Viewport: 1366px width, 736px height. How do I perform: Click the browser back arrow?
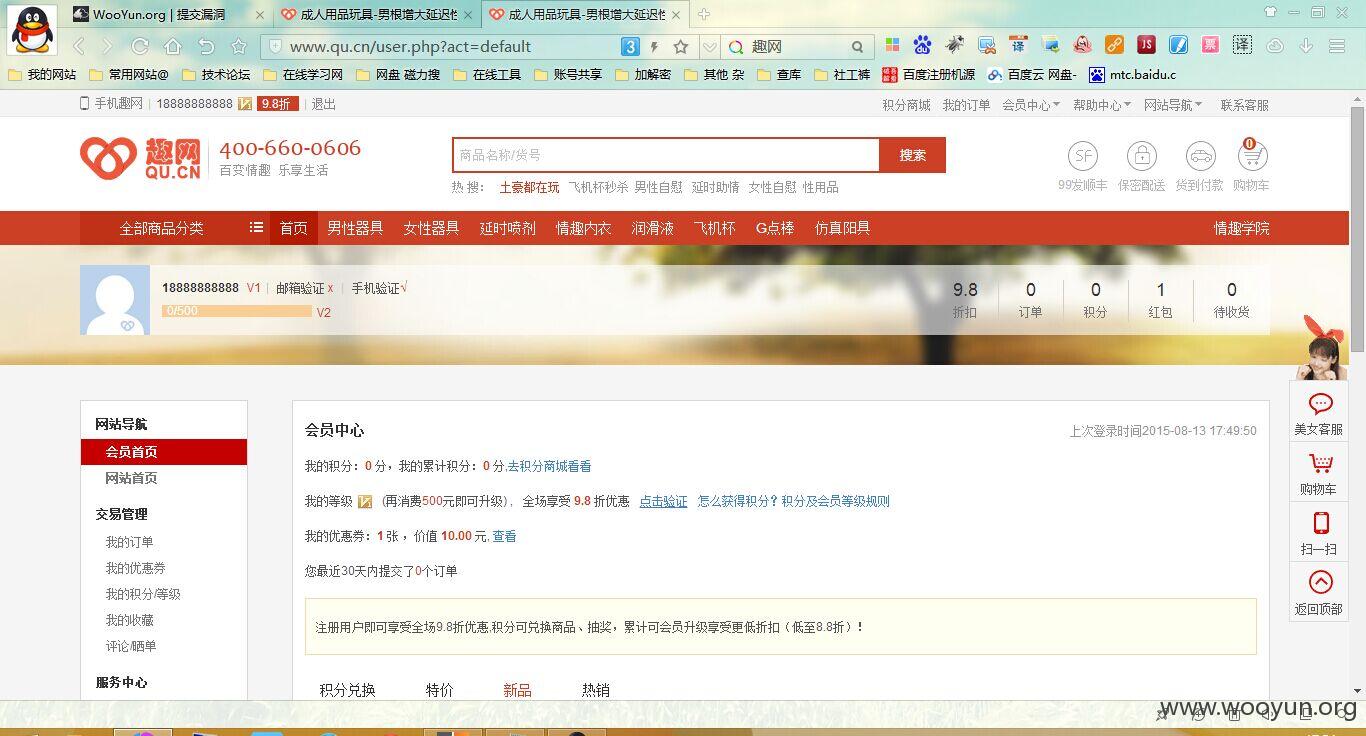pyautogui.click(x=80, y=46)
